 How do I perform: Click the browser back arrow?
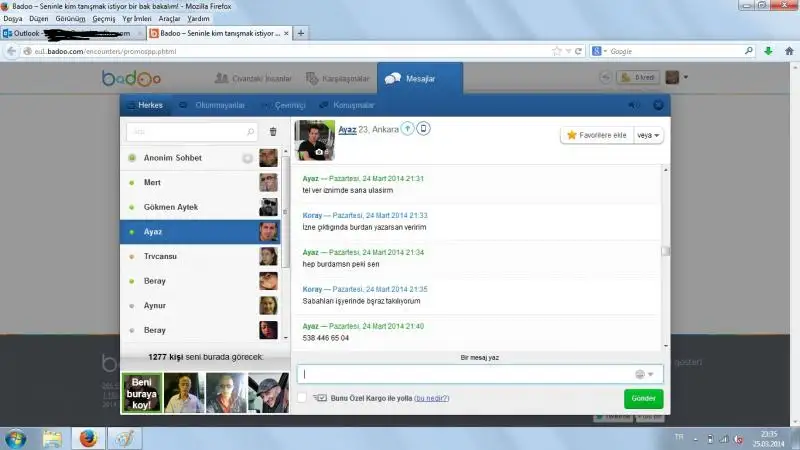pos(11,51)
